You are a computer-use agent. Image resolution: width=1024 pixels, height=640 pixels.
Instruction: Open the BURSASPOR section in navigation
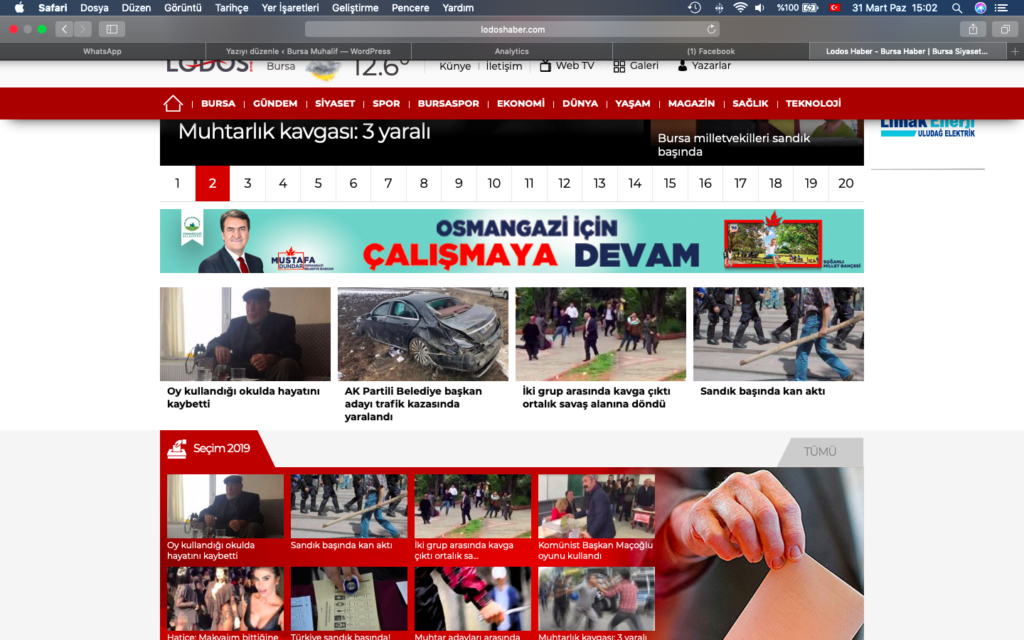click(448, 103)
